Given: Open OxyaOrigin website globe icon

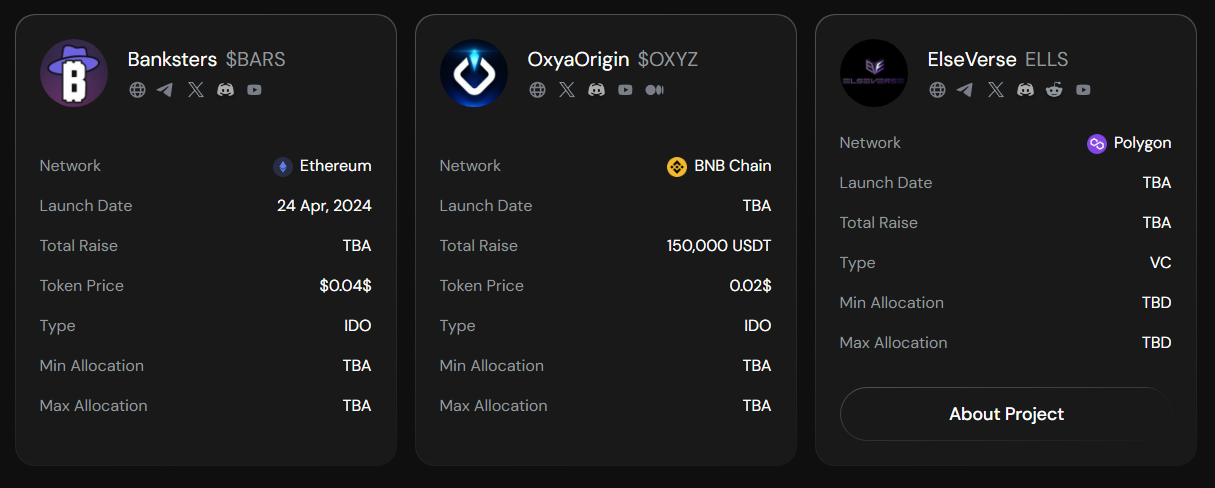Looking at the screenshot, I should (538, 90).
